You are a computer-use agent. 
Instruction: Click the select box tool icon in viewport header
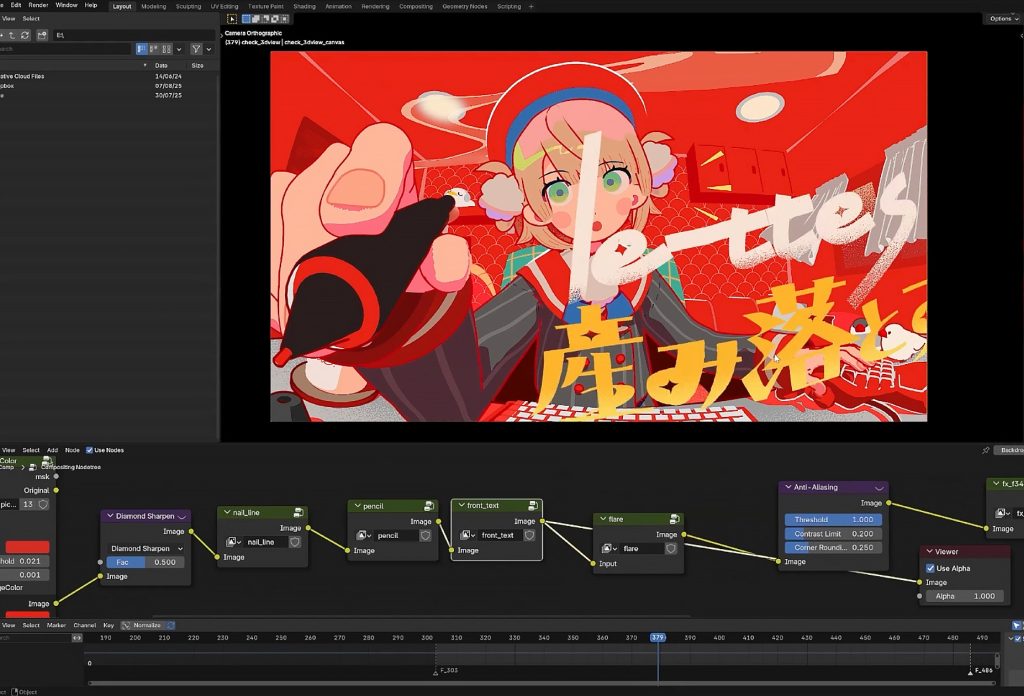232,18
